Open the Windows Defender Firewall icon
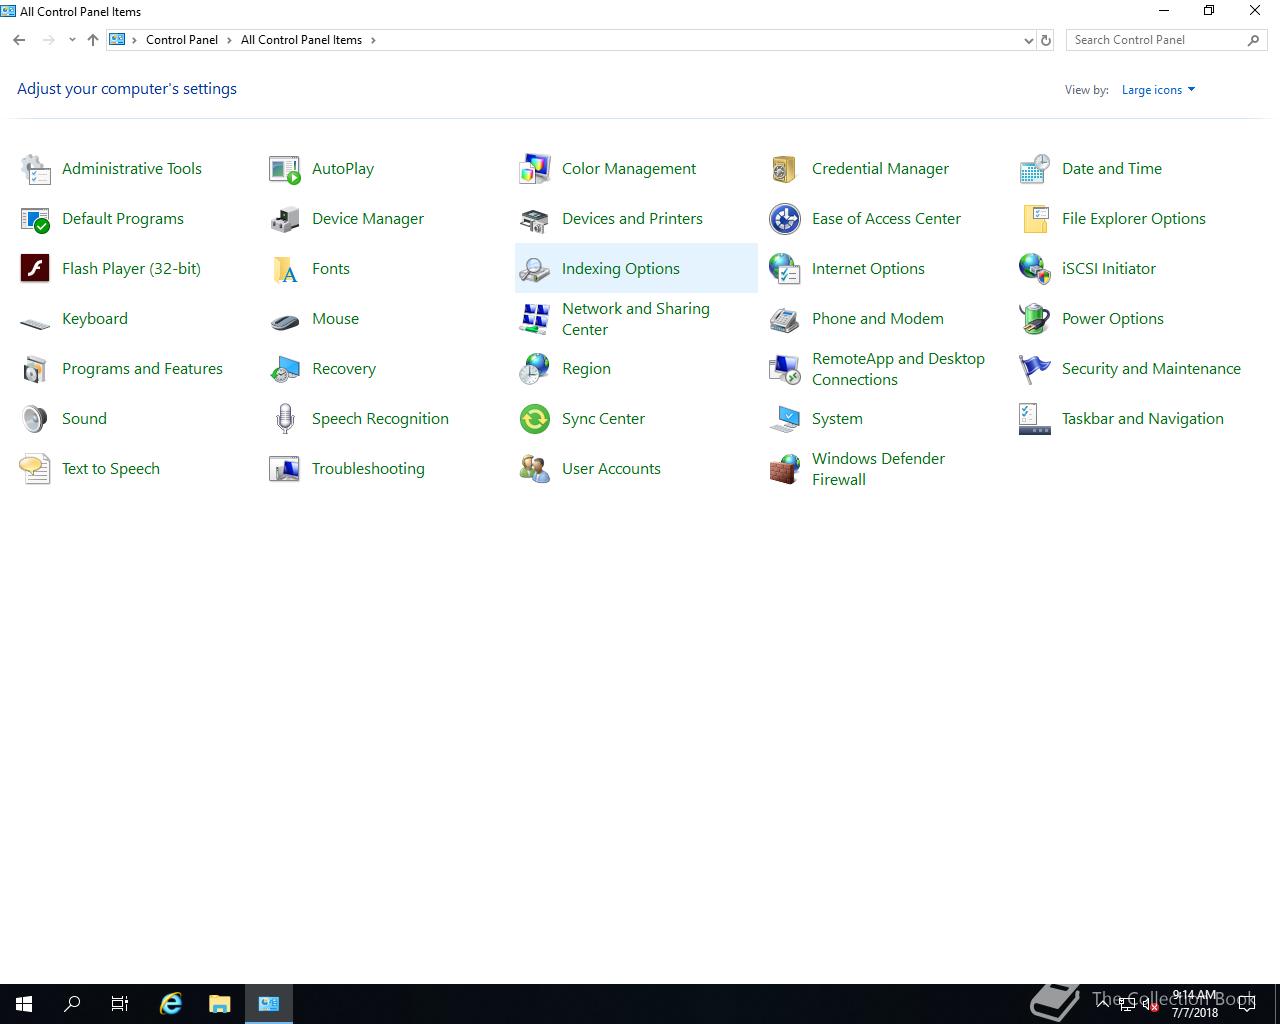Image resolution: width=1280 pixels, height=1024 pixels. coord(785,469)
